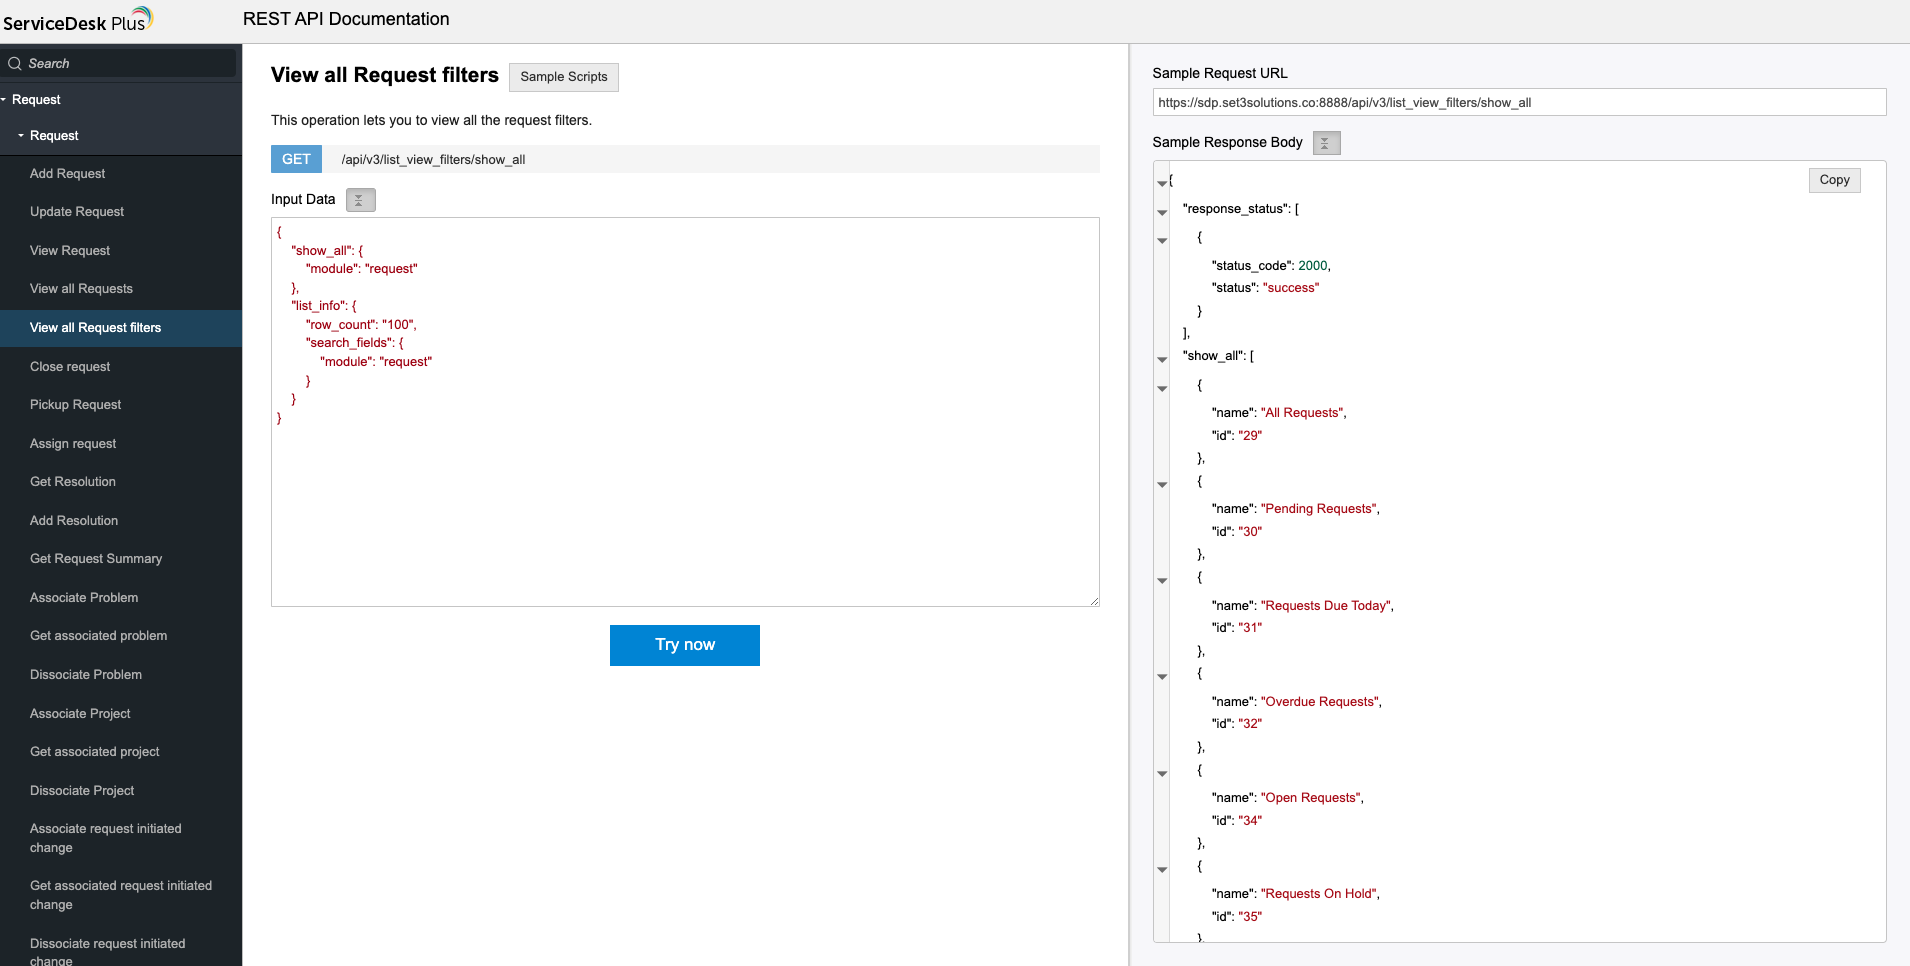Click the sidebar Search box
The image size is (1910, 966).
click(120, 63)
